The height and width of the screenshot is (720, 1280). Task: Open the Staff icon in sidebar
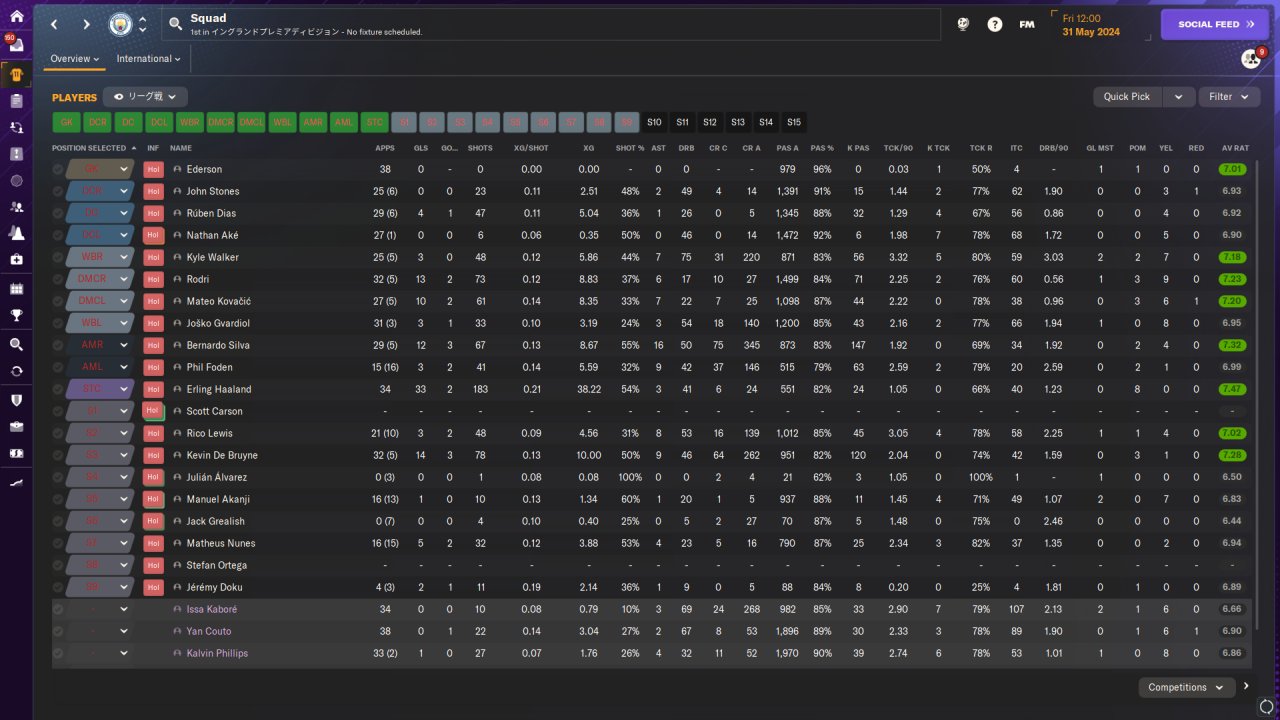click(16, 207)
